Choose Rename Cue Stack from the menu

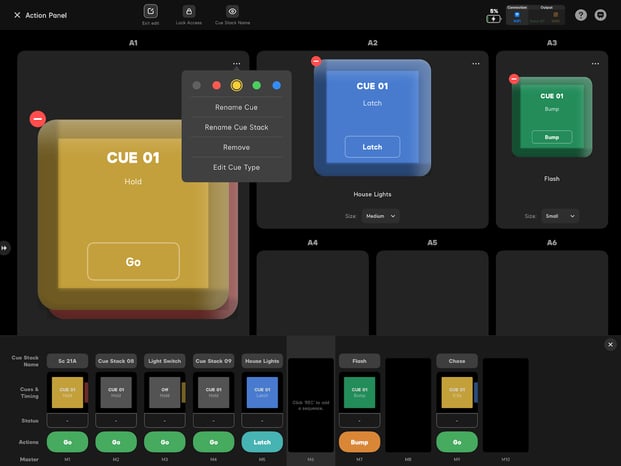point(236,127)
